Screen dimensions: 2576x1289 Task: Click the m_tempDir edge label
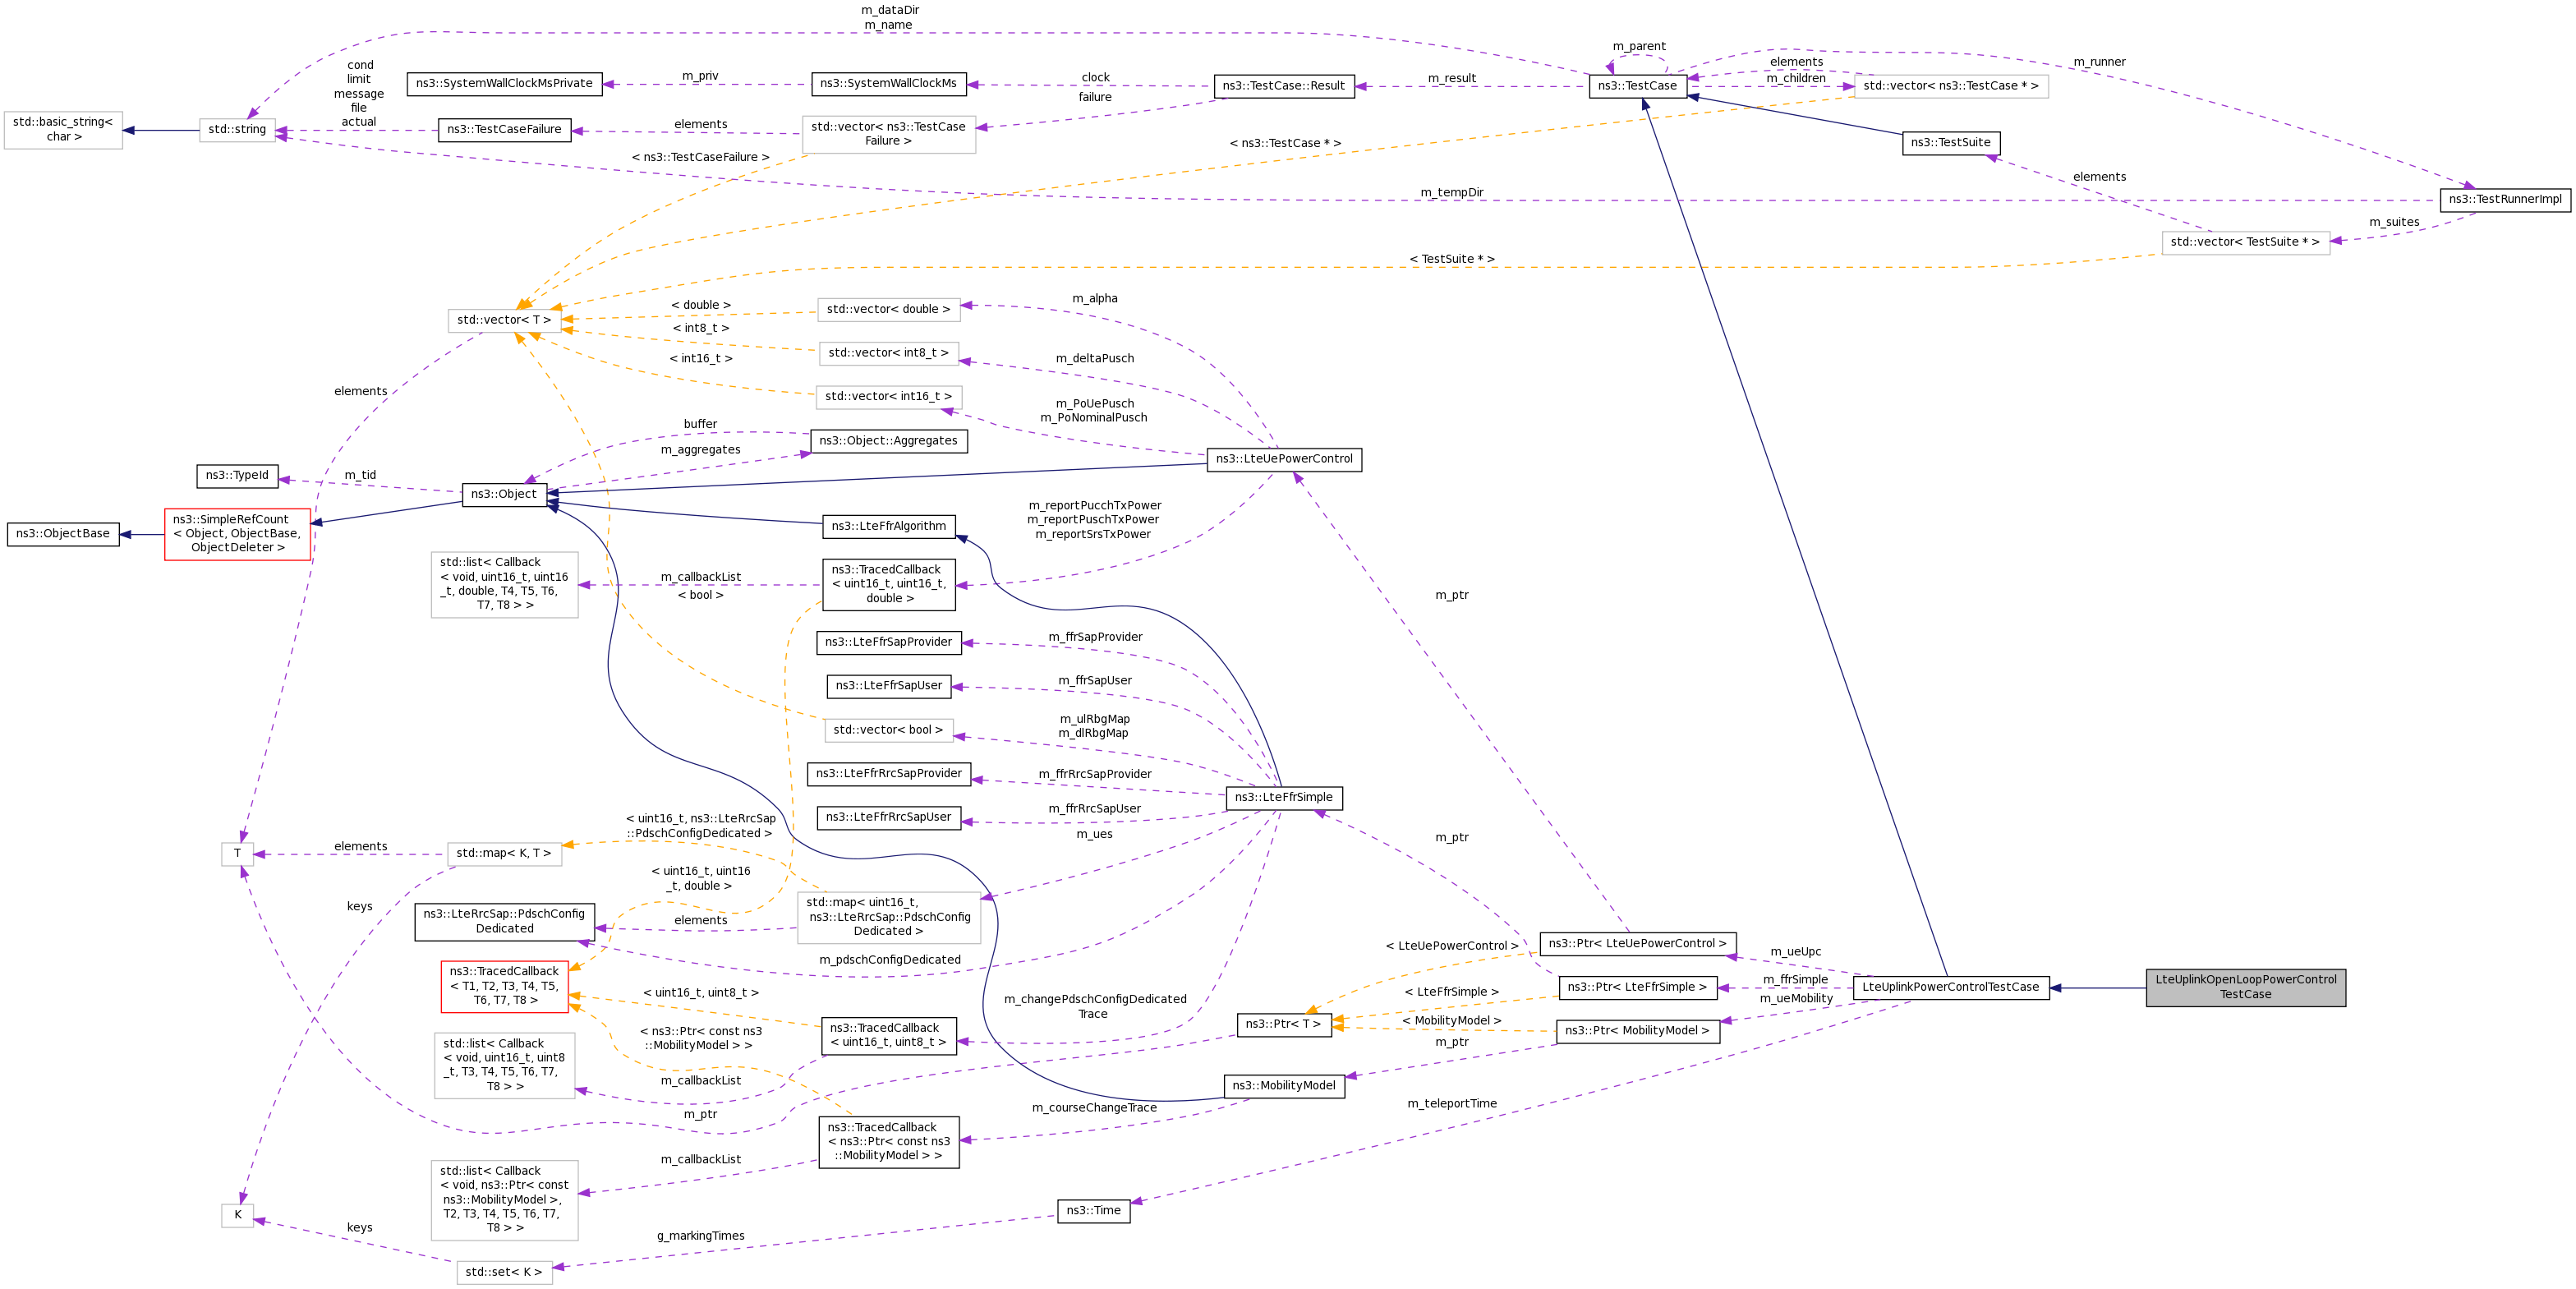(x=1452, y=193)
